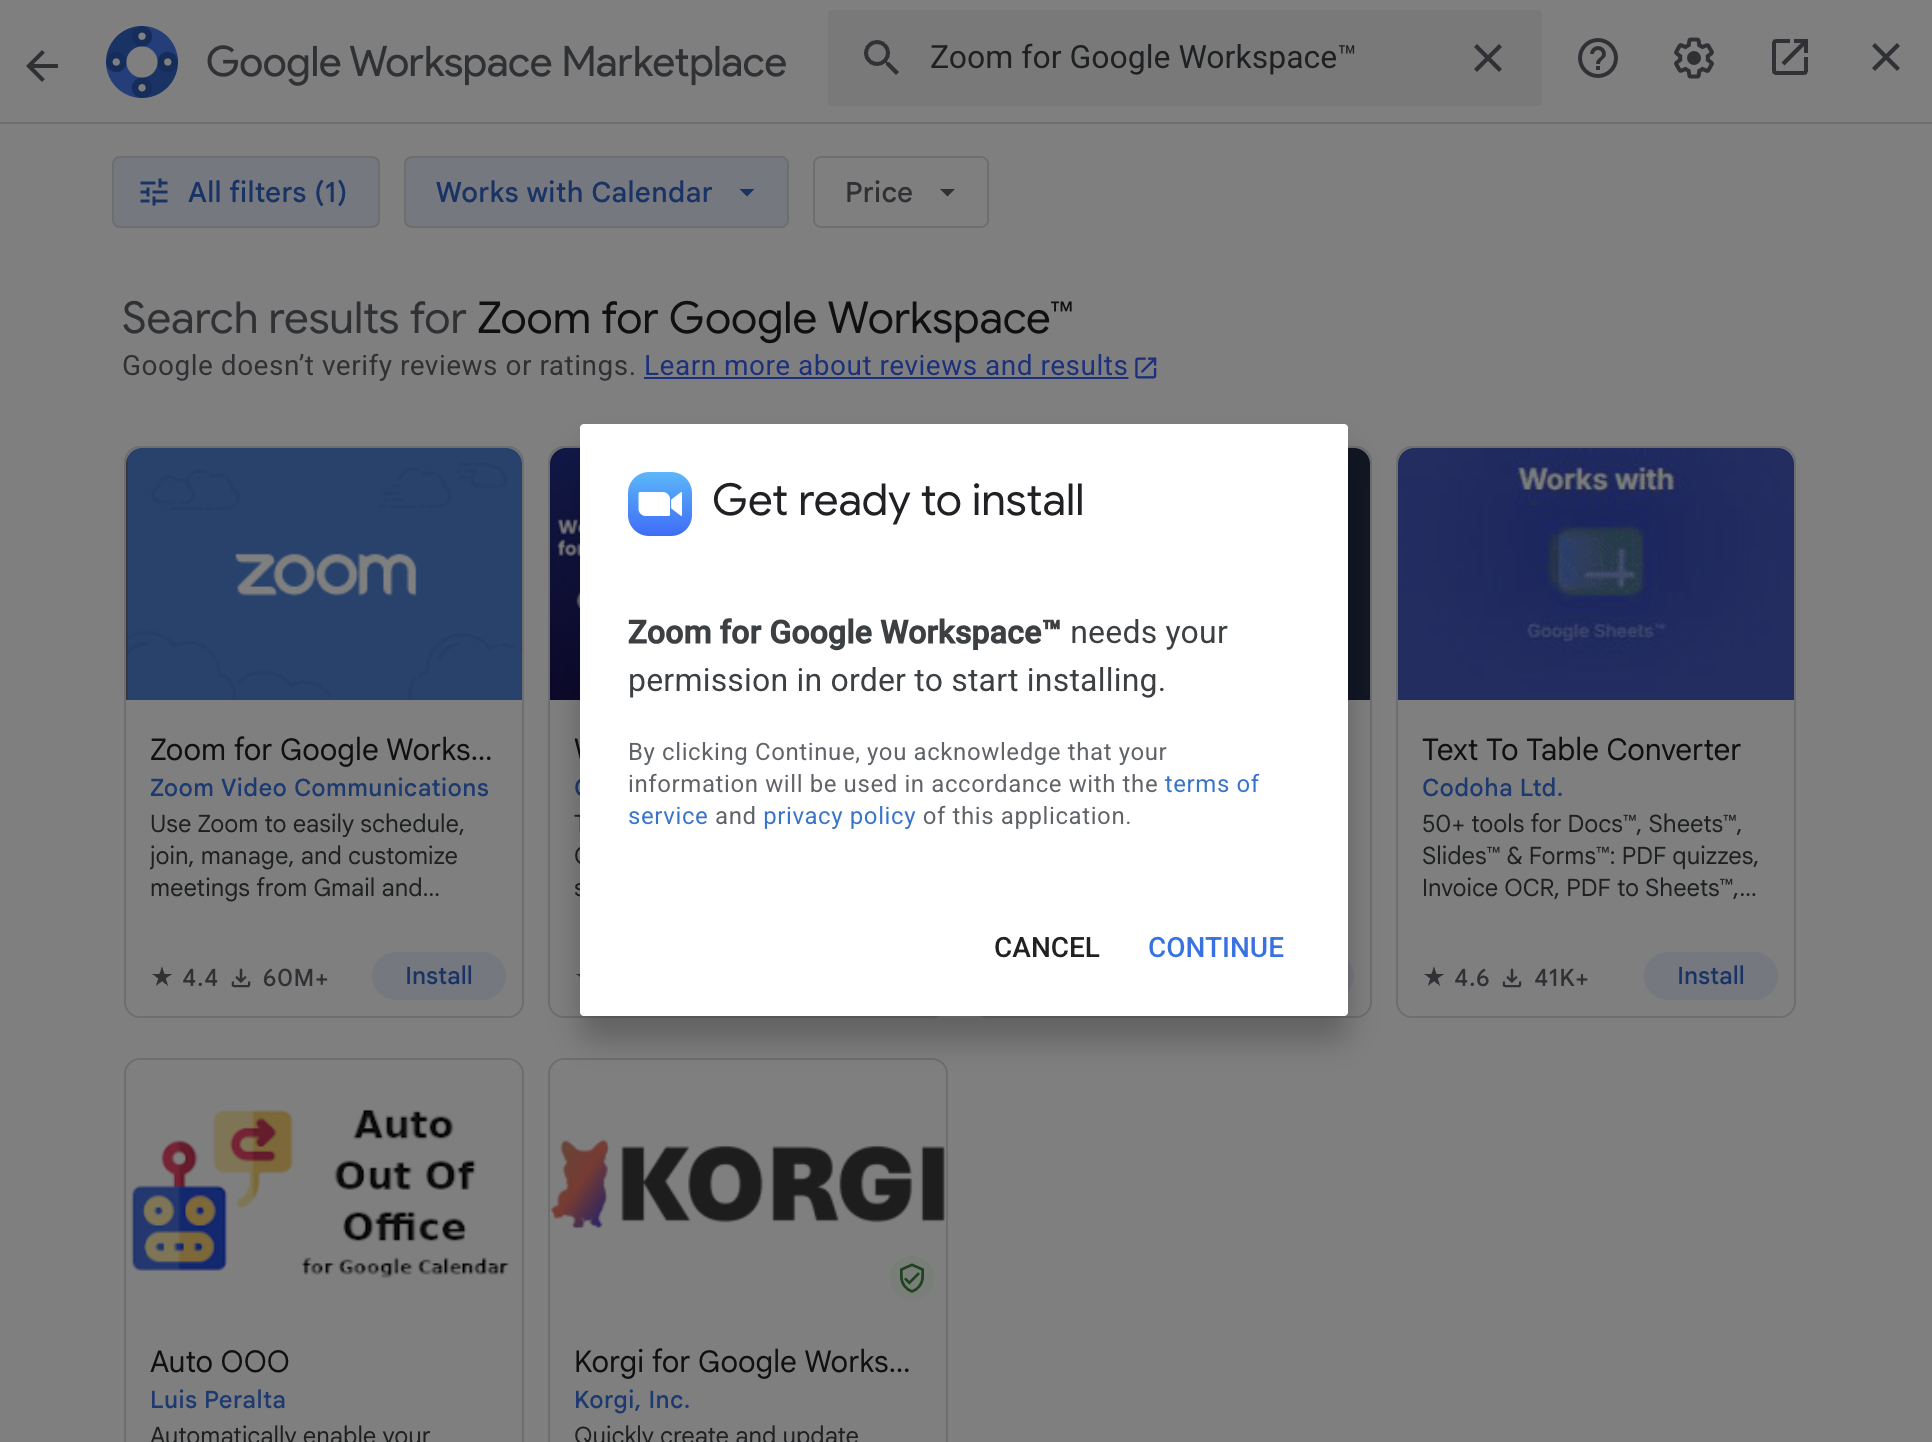Open the help question mark icon
1932x1442 pixels.
point(1597,58)
